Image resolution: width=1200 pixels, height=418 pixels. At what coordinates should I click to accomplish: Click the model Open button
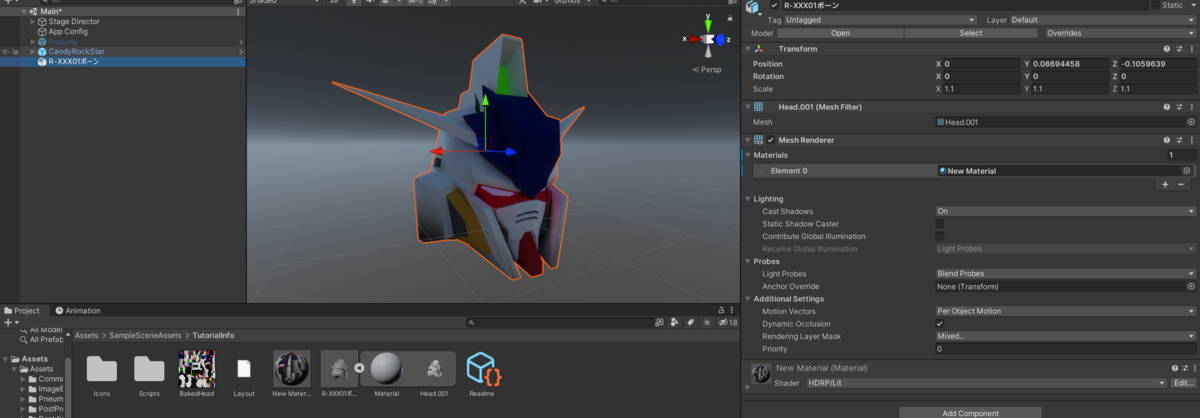(839, 33)
